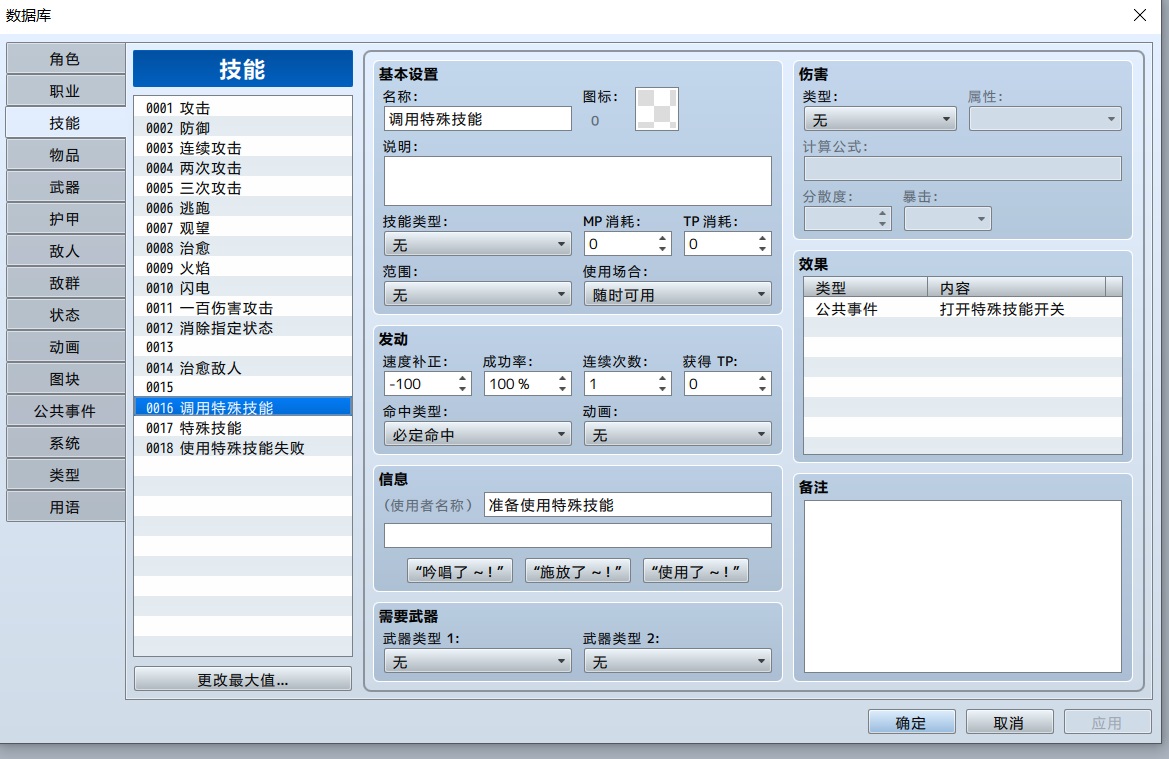
Task: Click the 确定 button
Action: [x=911, y=722]
